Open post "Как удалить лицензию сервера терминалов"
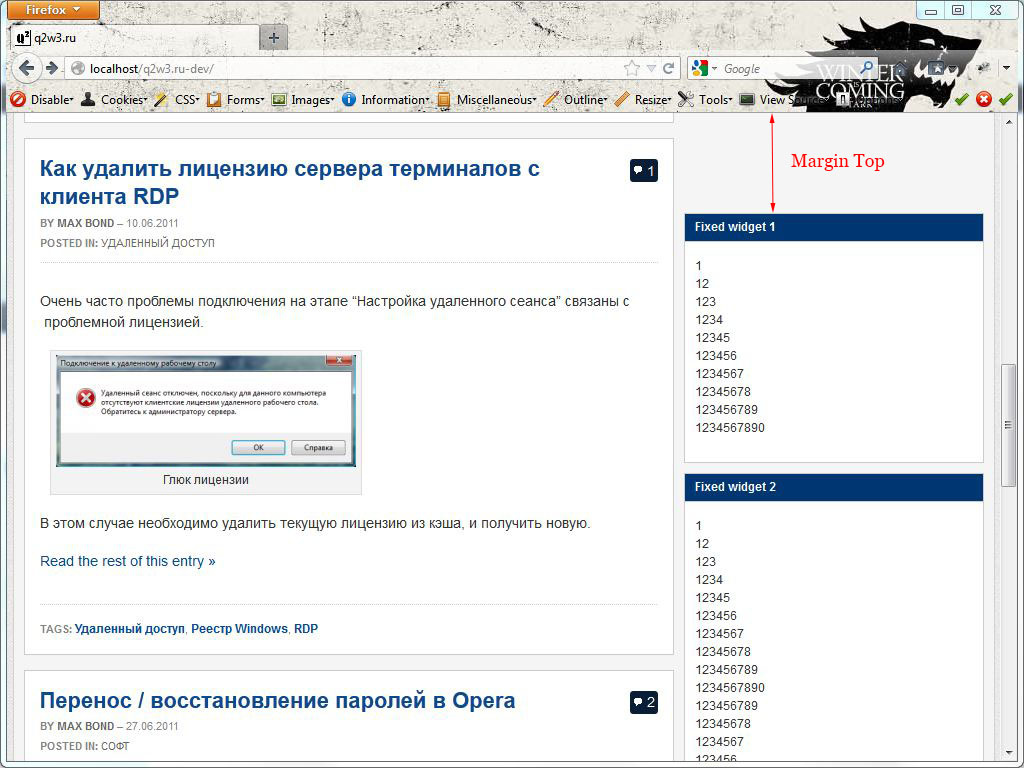The image size is (1024, 768). click(290, 182)
